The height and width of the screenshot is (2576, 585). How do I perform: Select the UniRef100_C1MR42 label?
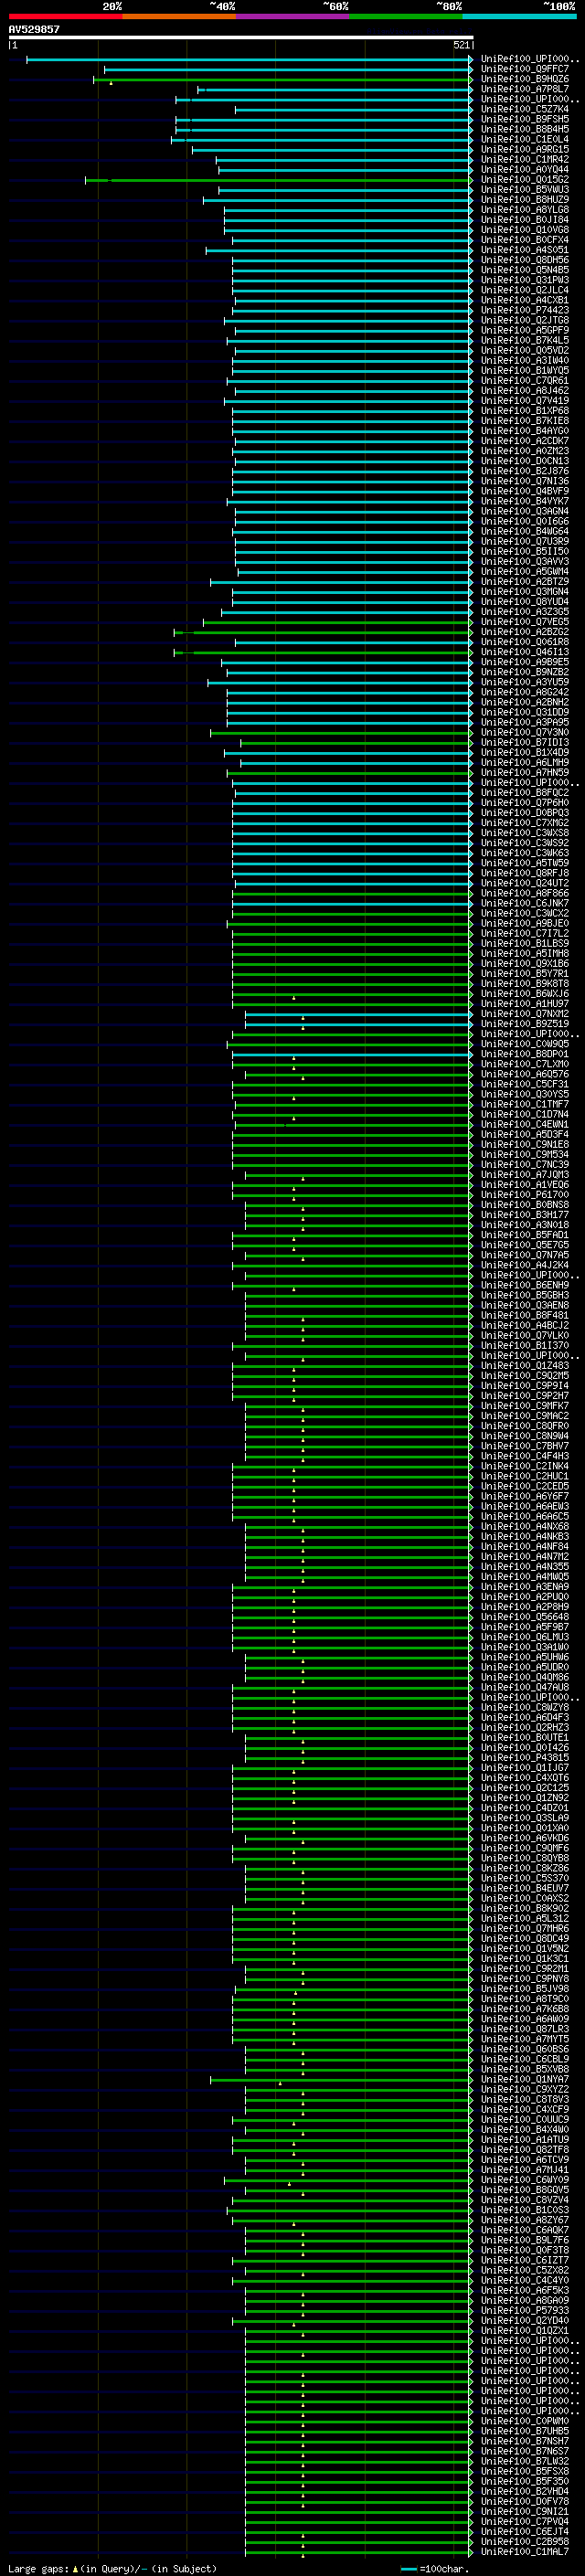525,160
